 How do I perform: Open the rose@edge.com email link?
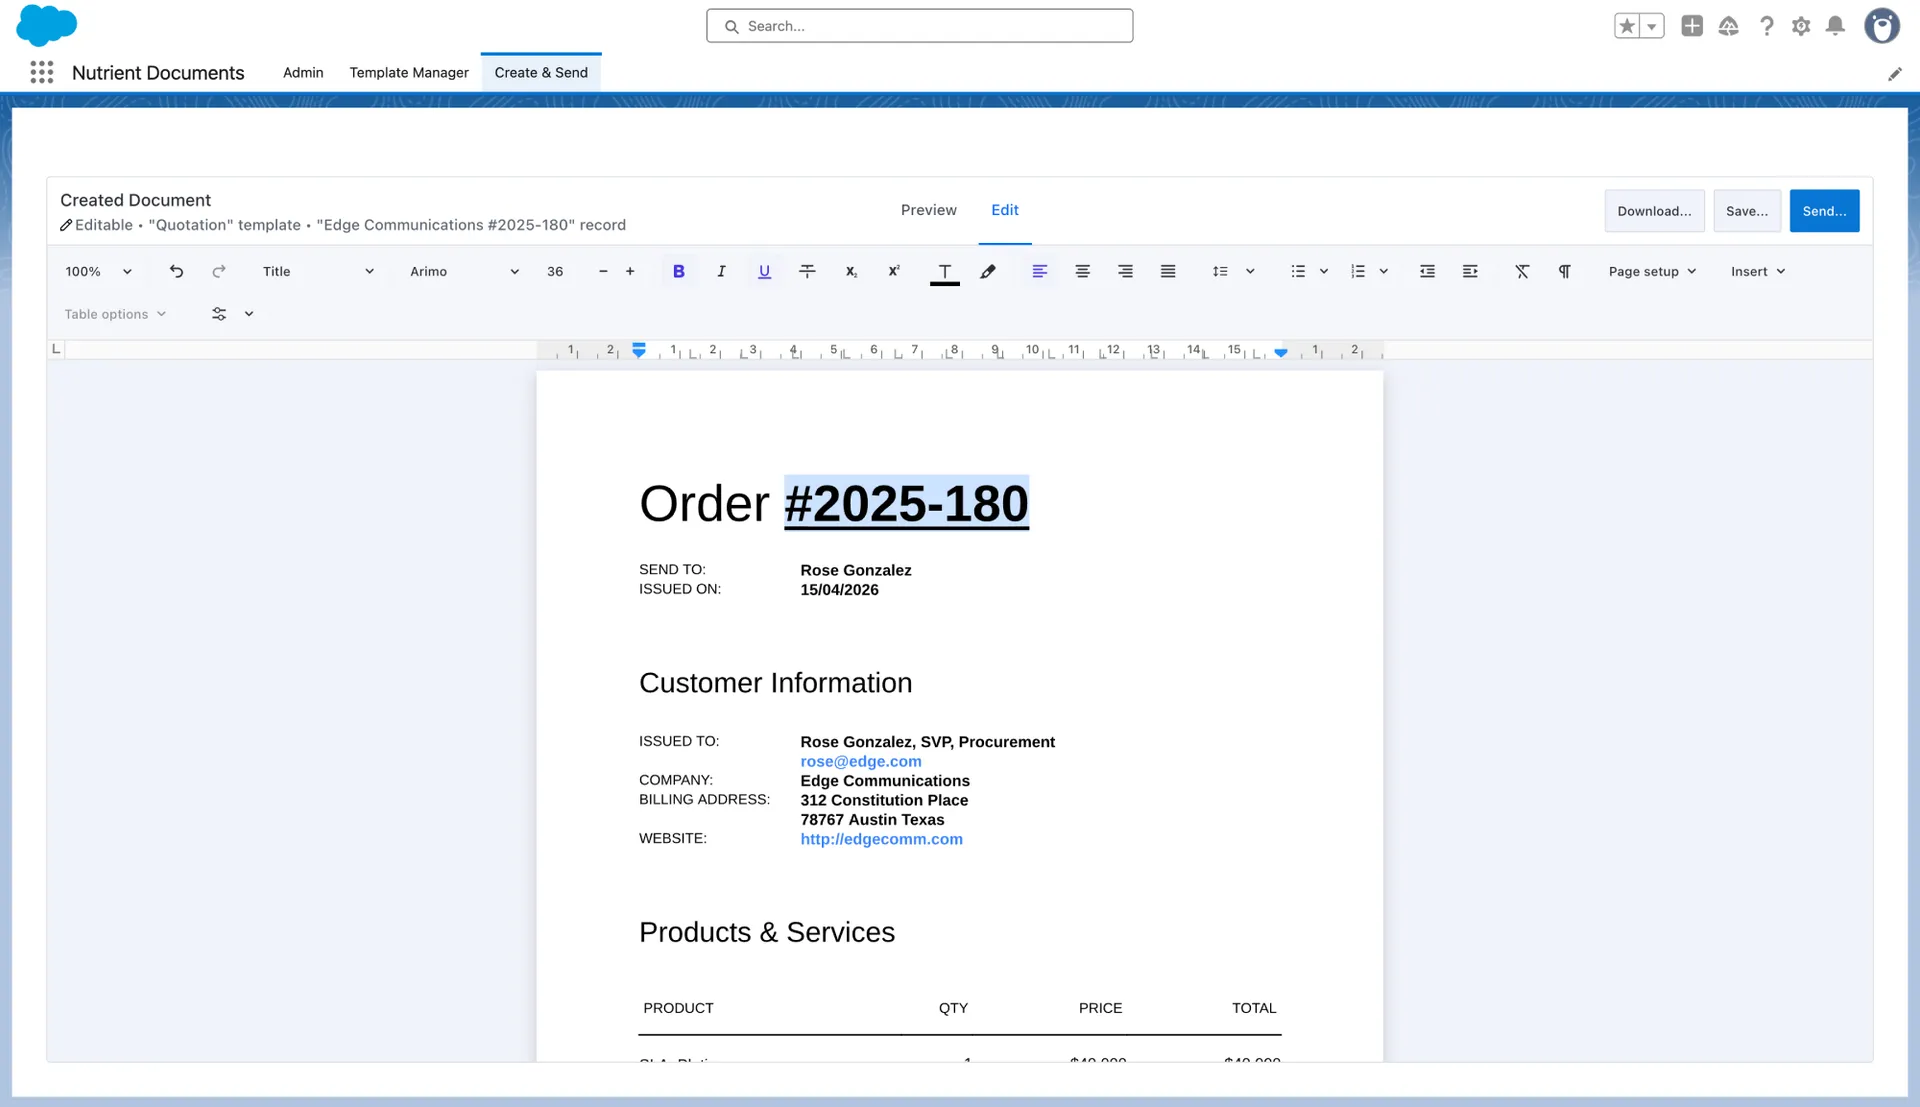click(860, 761)
